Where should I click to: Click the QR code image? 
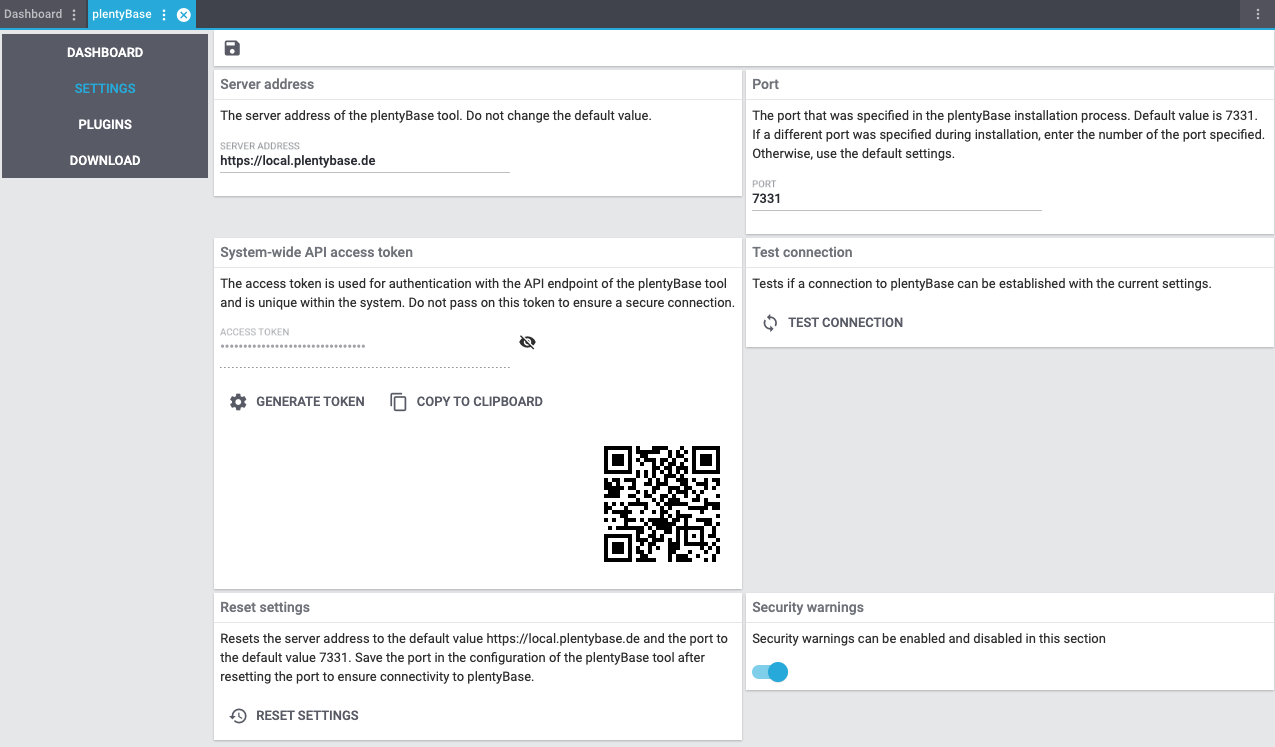662,504
